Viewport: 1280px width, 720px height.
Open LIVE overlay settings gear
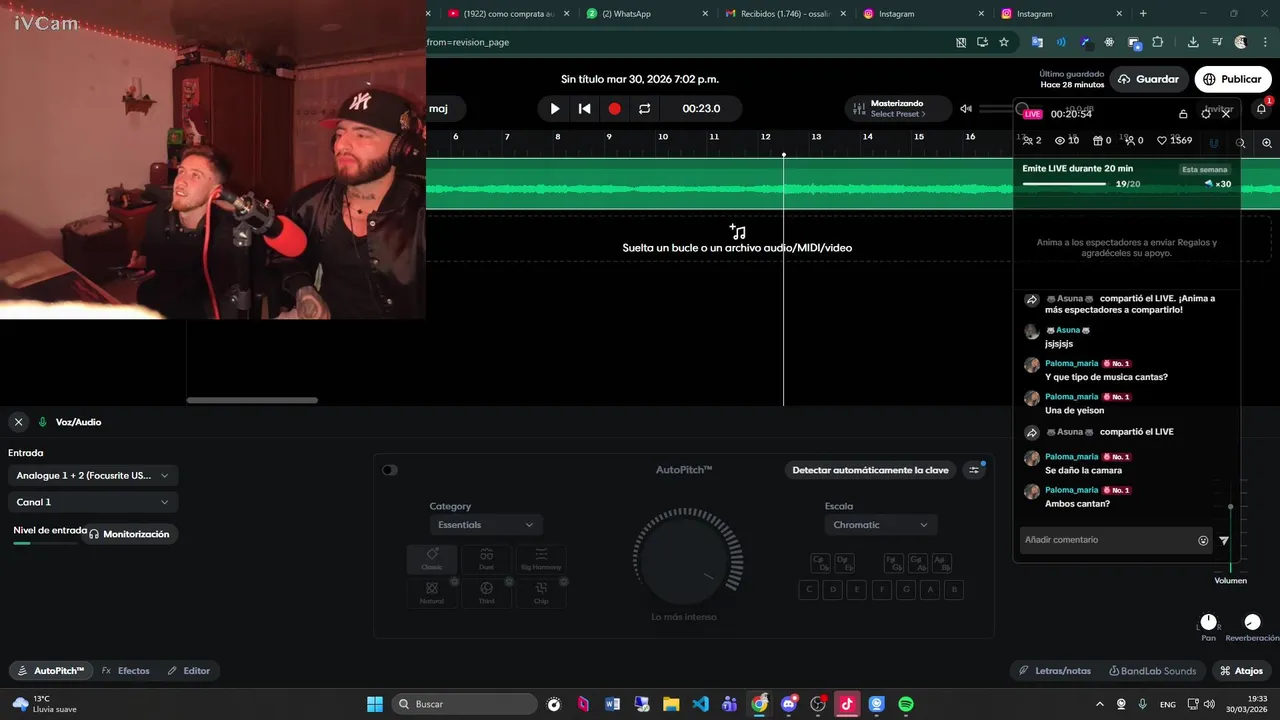(1206, 114)
